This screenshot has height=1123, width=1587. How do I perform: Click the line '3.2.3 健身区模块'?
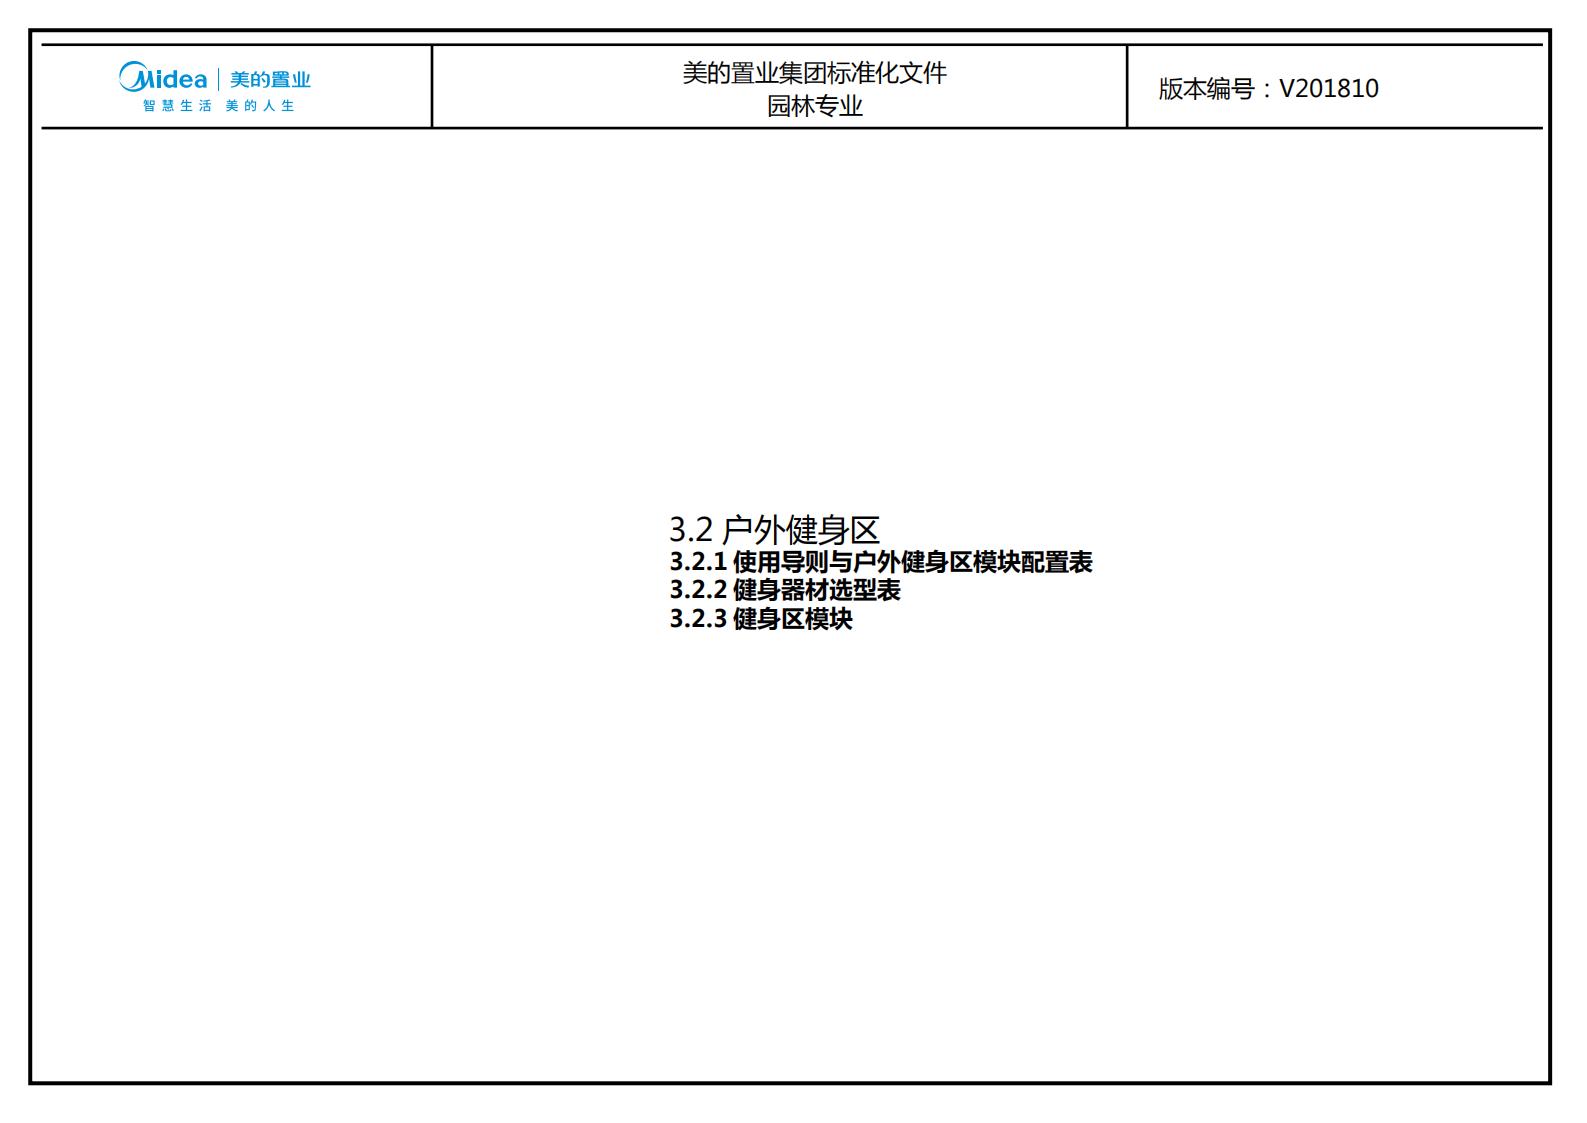[x=761, y=619]
